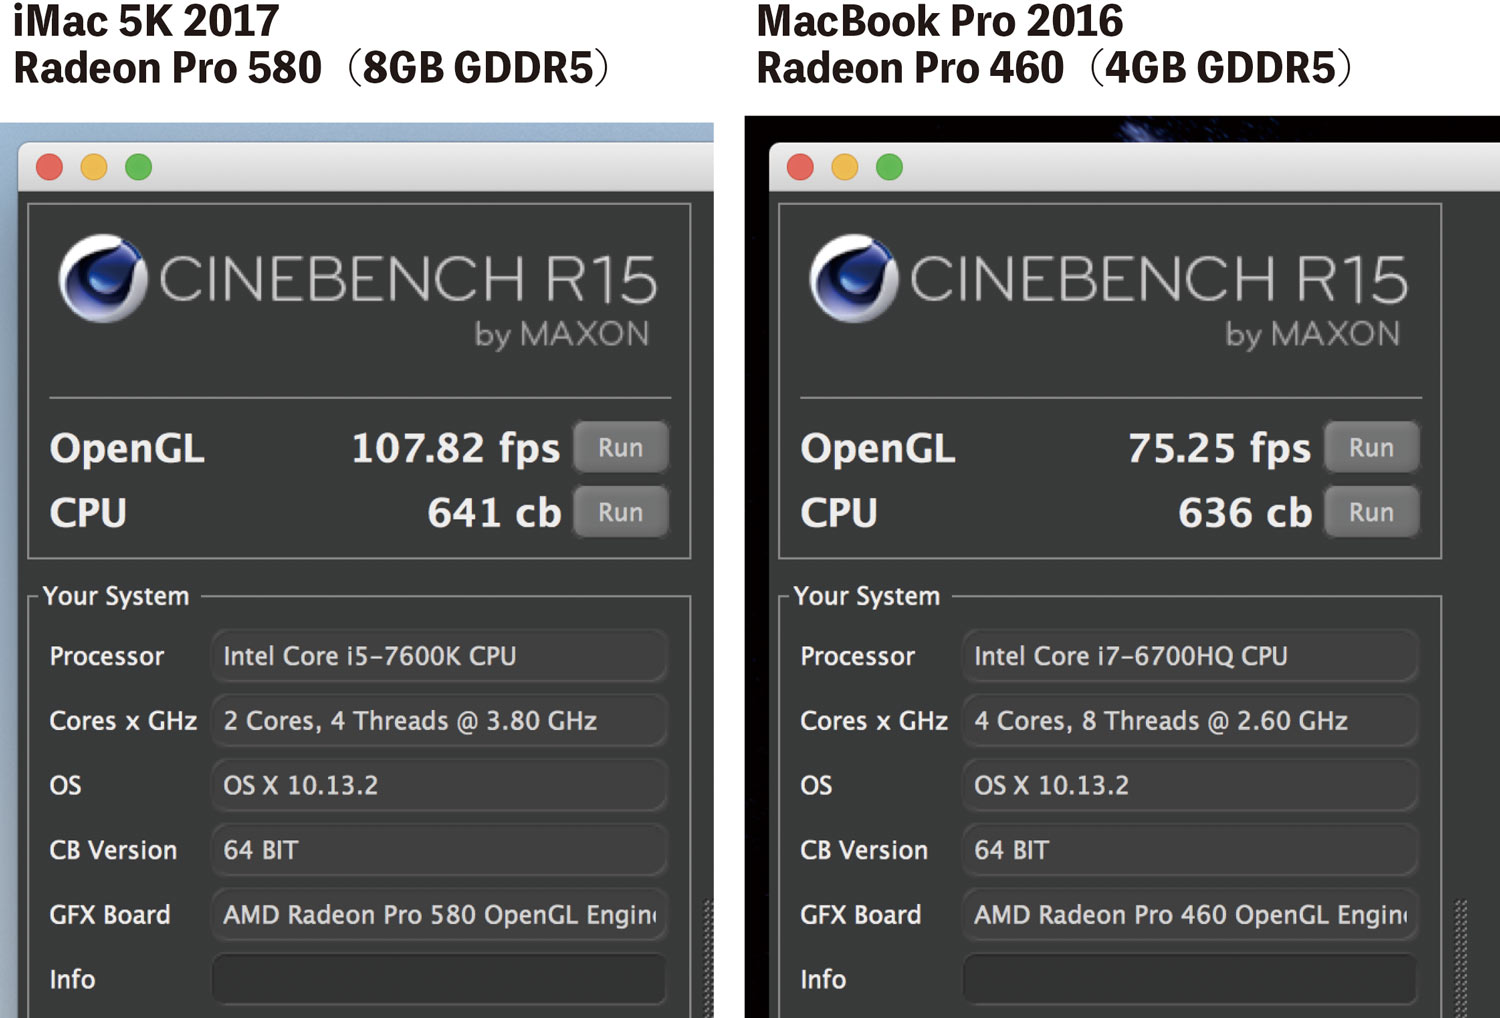Click the OpenGL label in iMac window
Screen dimensions: 1500x1018
pos(127,449)
